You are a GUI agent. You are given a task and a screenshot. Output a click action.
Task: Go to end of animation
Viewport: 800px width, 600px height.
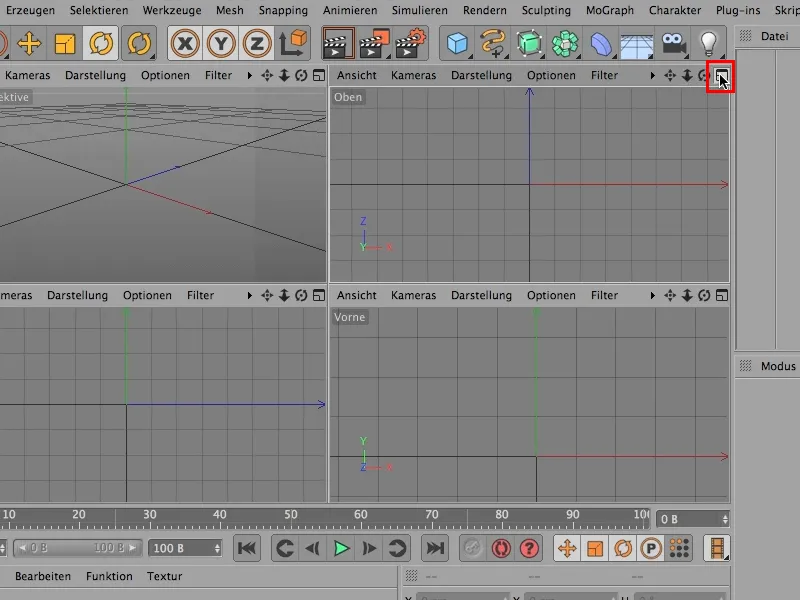tap(435, 548)
